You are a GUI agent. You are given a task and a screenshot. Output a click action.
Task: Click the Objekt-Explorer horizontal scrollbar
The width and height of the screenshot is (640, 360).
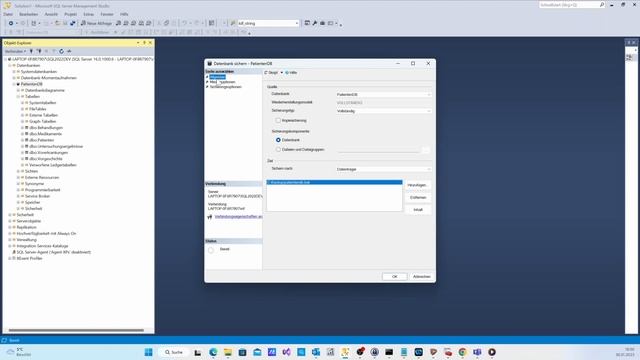76,330
